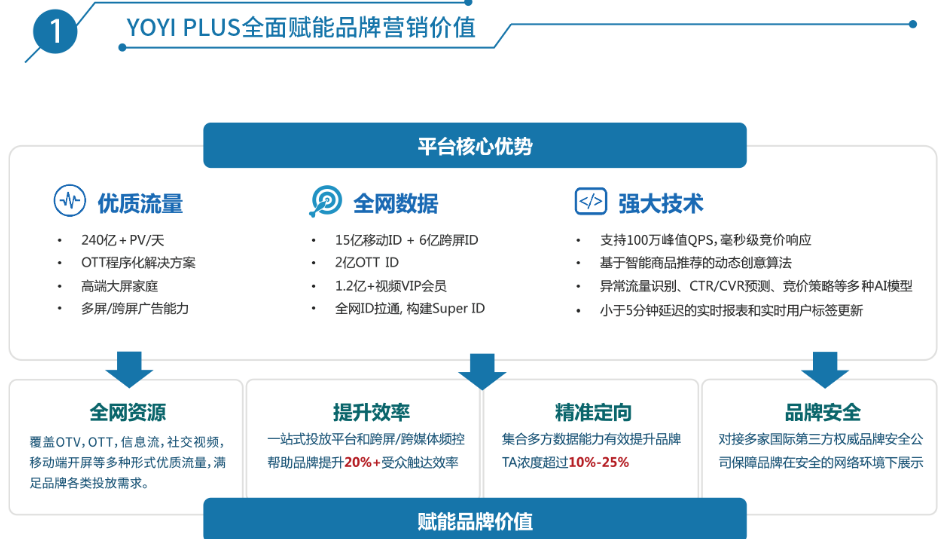941x539 pixels.
Task: Click the red 10%-25% figure
Action: click(x=598, y=462)
